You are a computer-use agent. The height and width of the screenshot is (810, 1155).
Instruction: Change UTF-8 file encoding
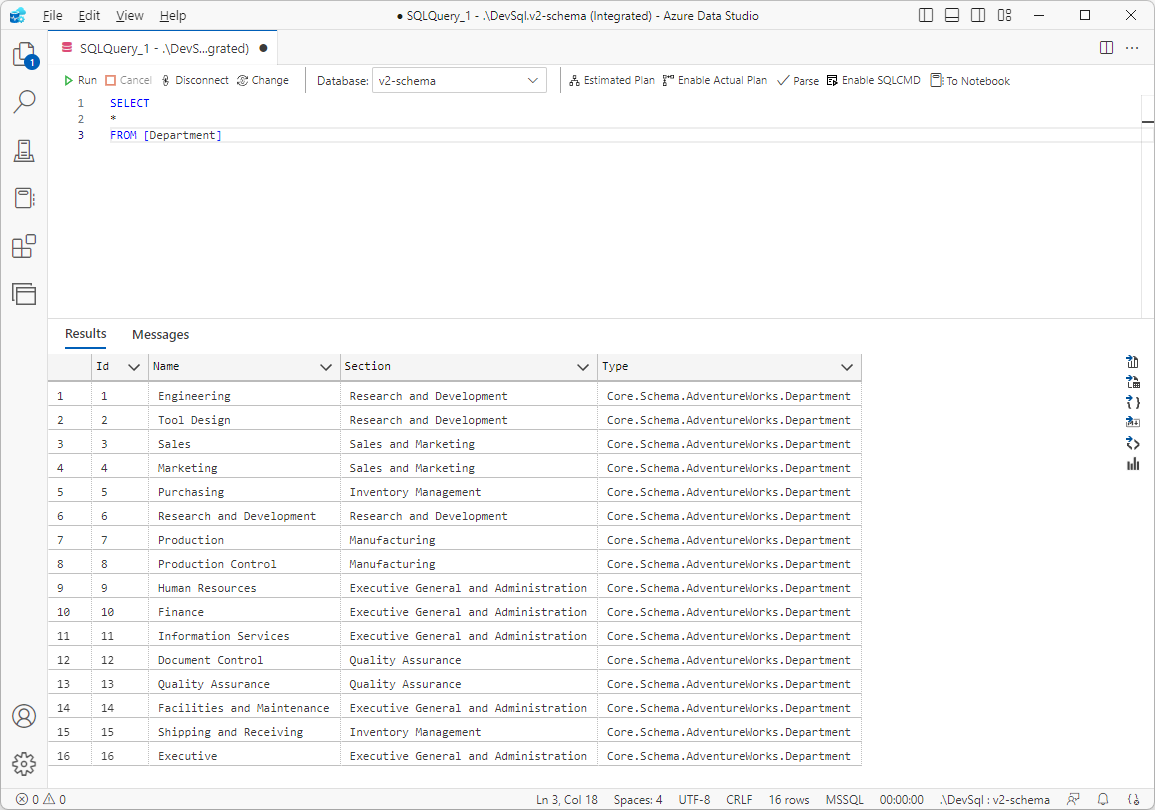(x=695, y=800)
